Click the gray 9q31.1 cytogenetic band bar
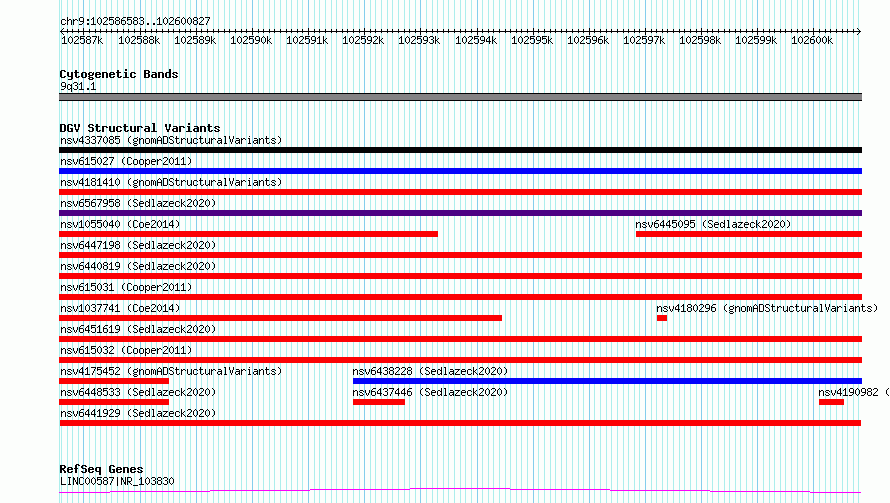 pyautogui.click(x=460, y=97)
